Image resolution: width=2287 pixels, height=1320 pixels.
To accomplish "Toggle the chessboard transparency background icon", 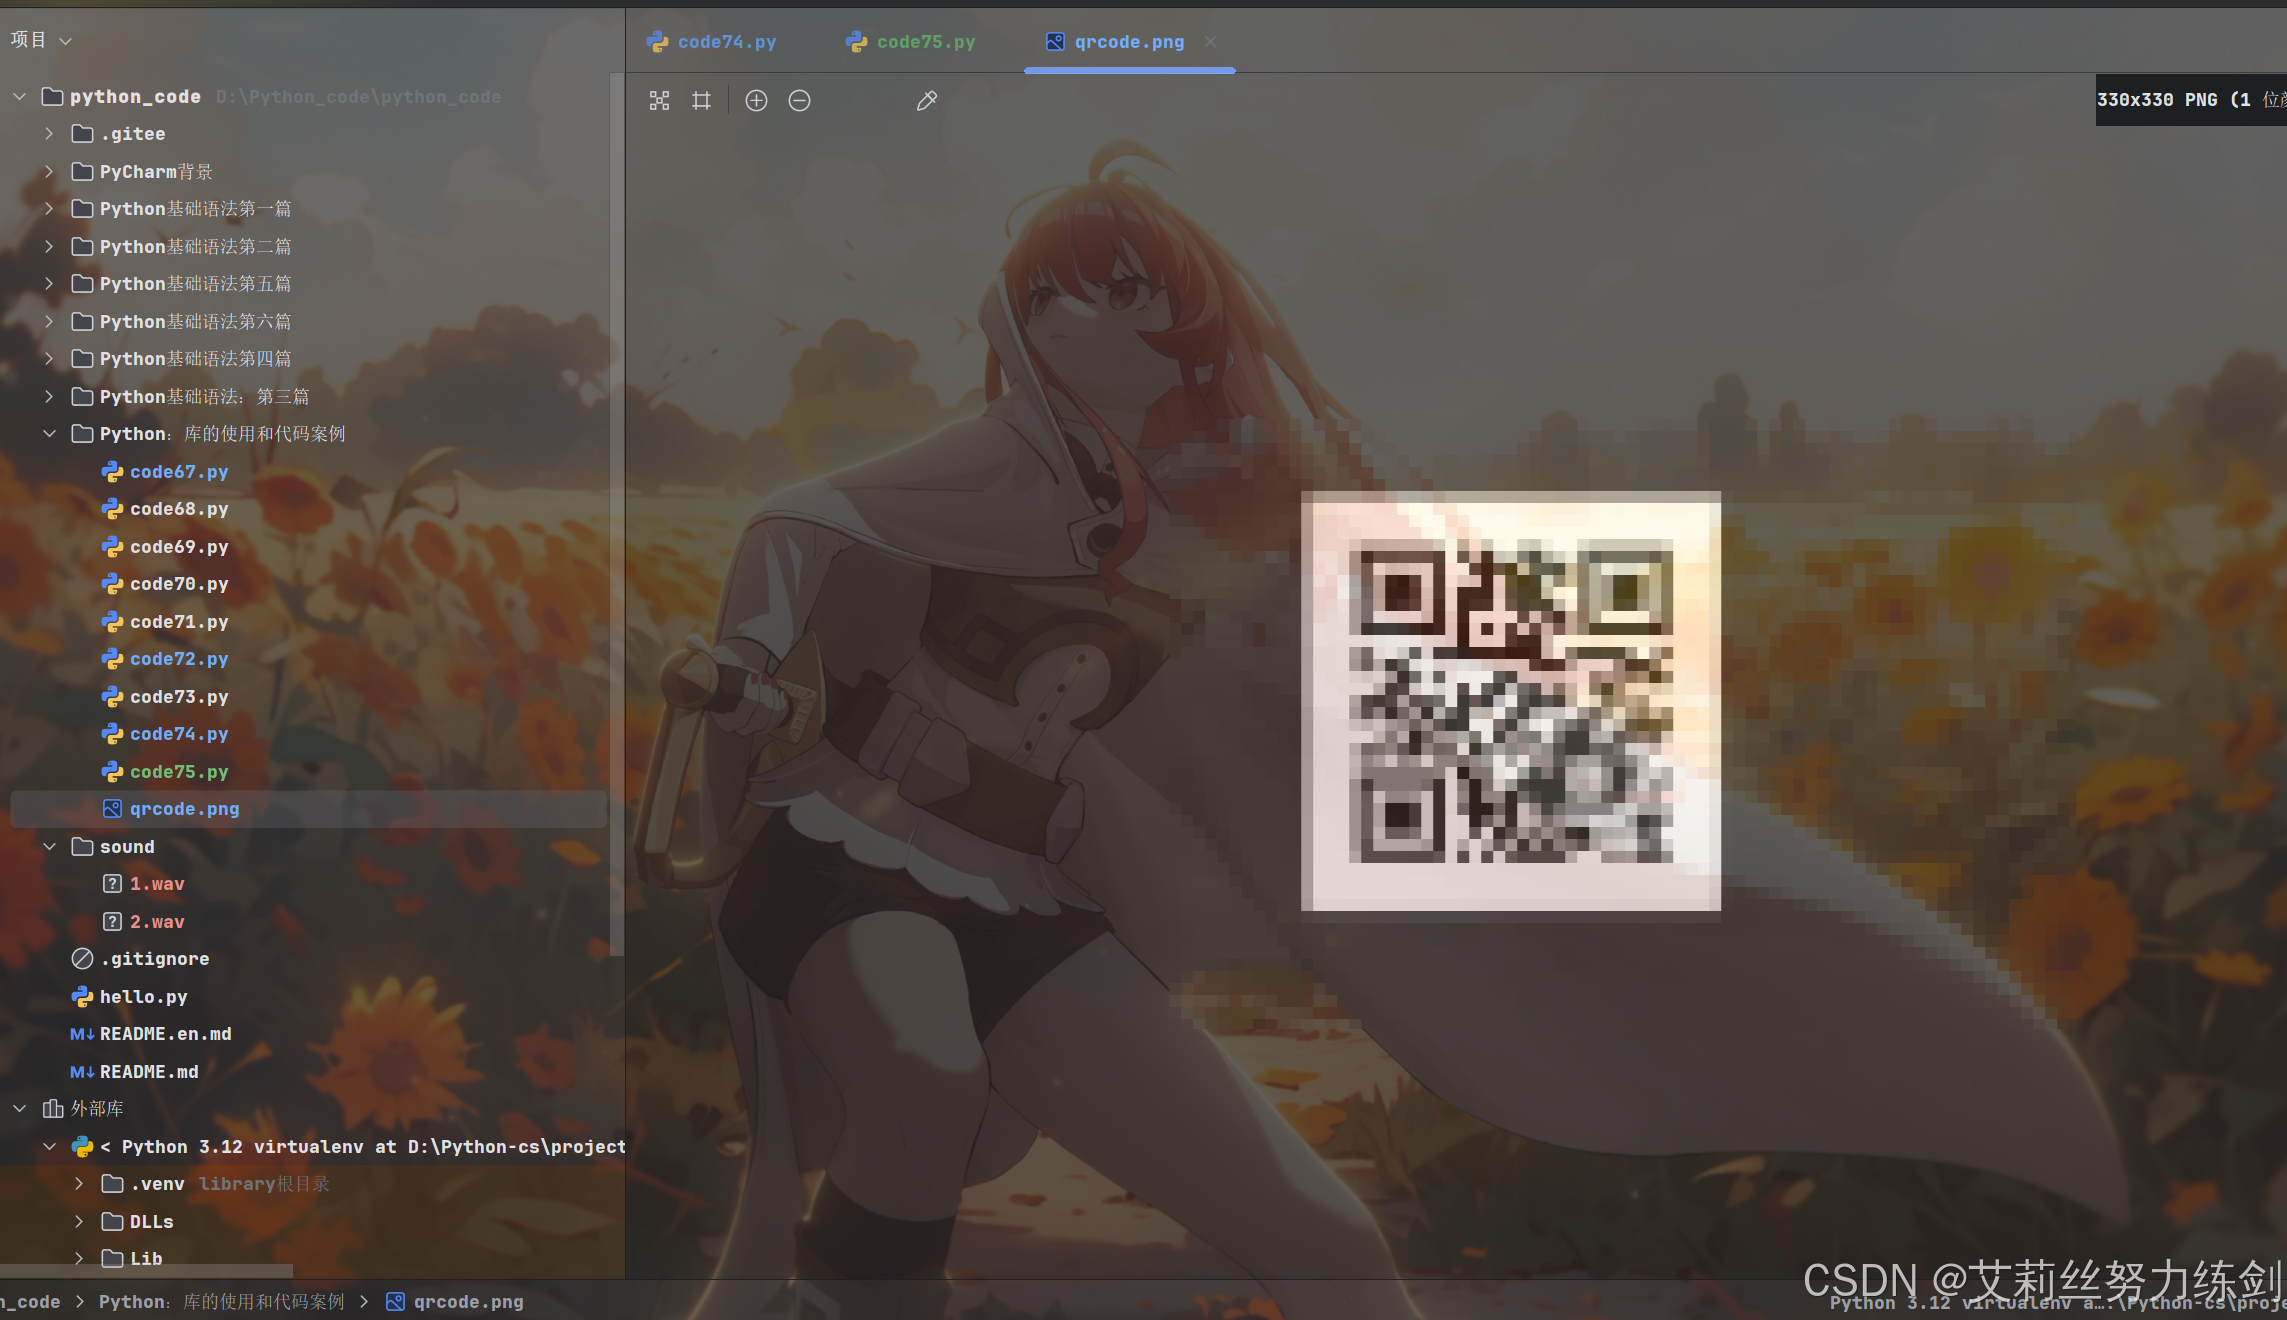I will tap(659, 101).
